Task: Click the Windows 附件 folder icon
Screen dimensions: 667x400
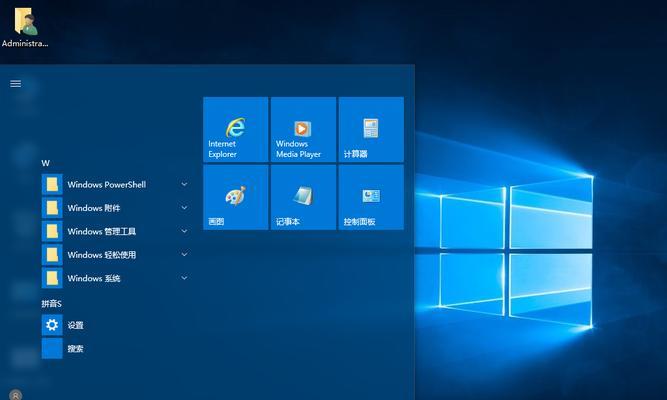Action: [52, 208]
